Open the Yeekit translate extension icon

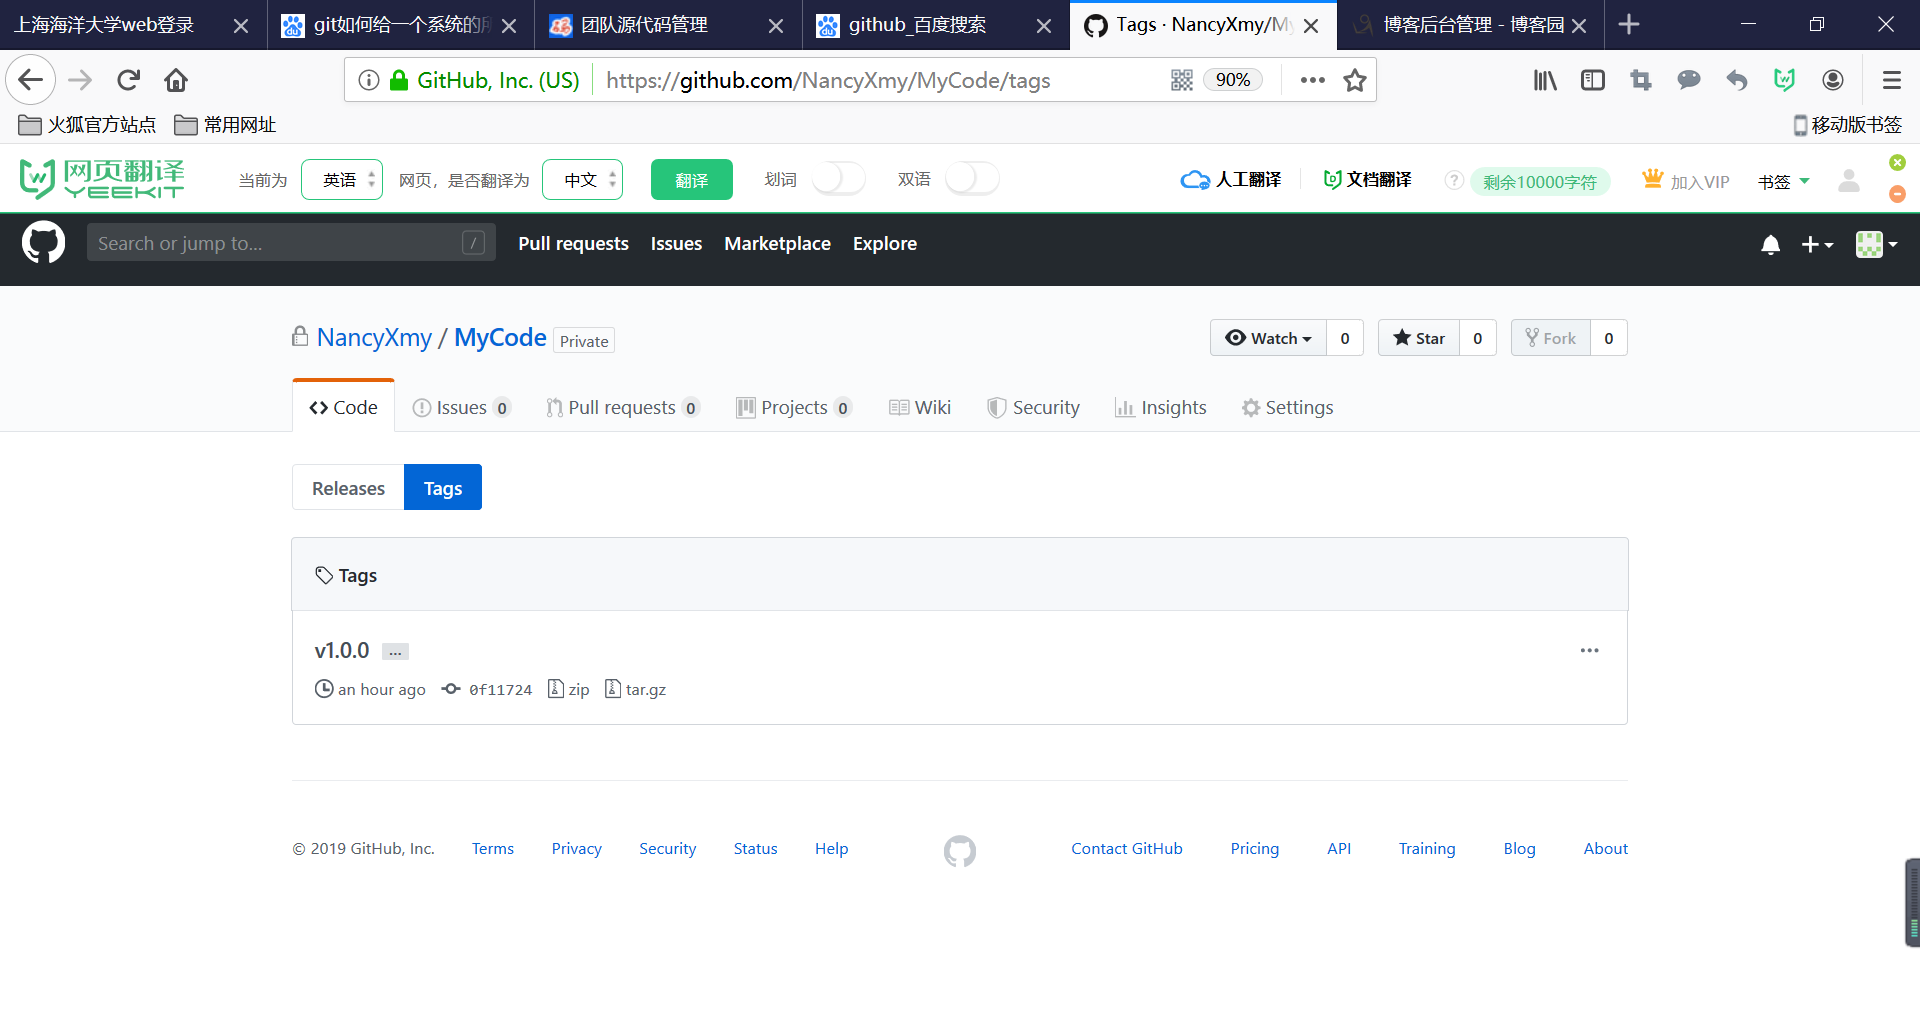(x=1785, y=80)
